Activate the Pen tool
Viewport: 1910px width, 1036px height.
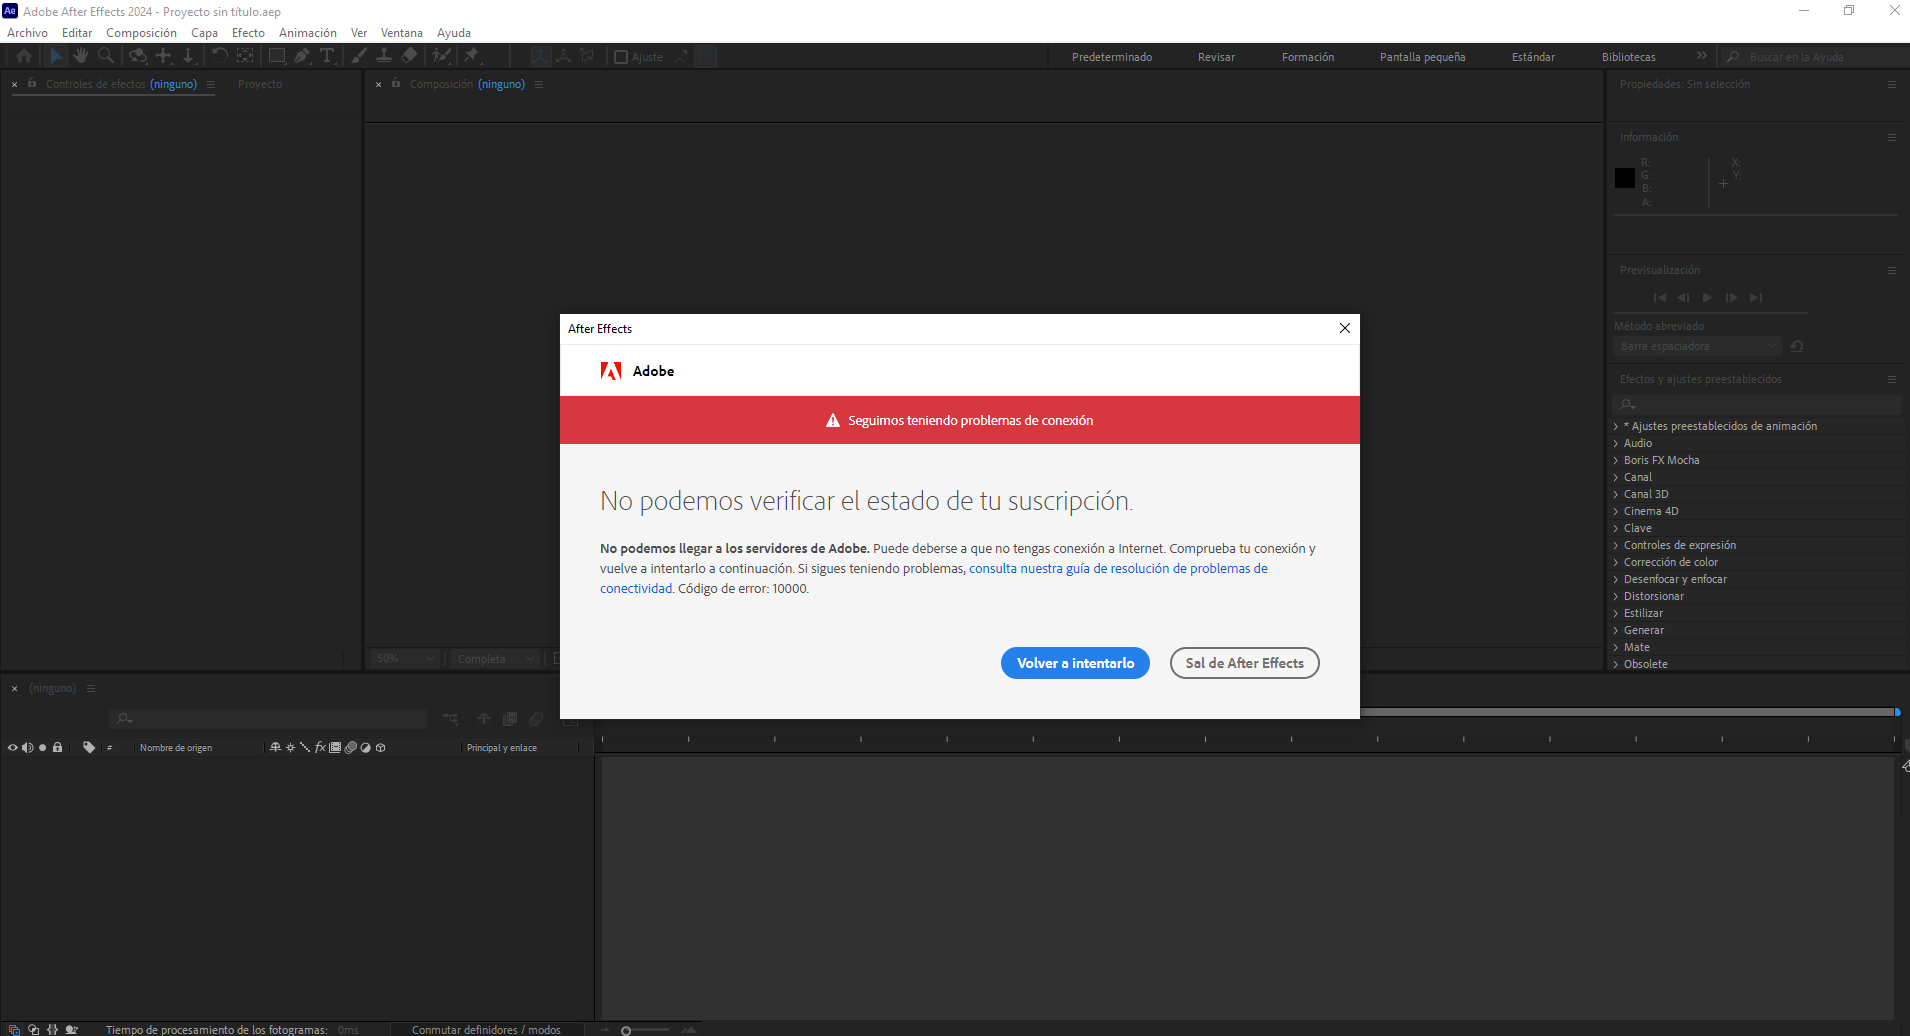click(302, 56)
